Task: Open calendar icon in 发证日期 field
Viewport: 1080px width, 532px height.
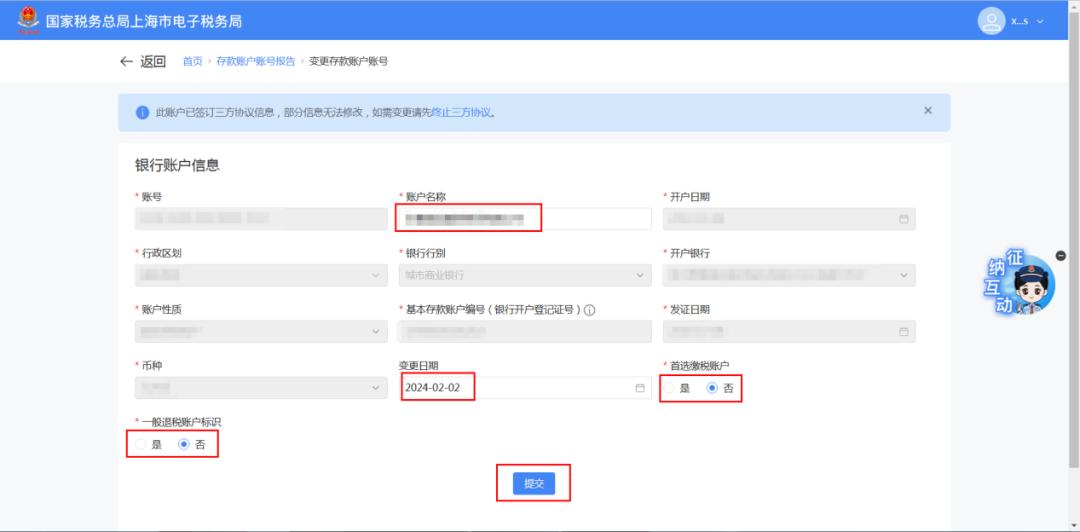Action: pos(904,331)
